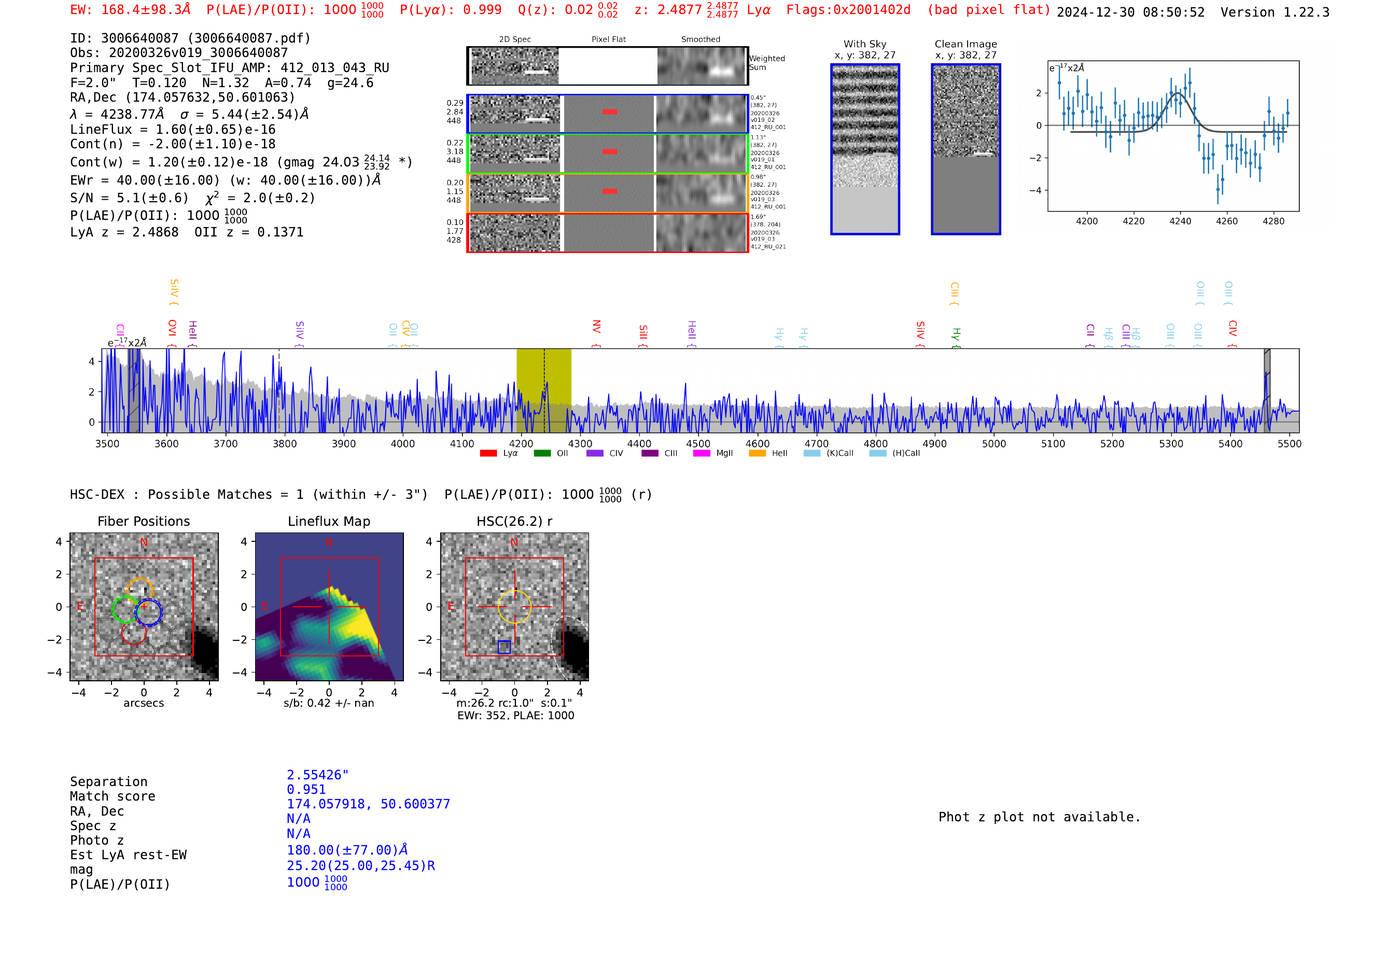Click the blue fiber circle in Fiber Positions
This screenshot has width=1400, height=953.
[x=148, y=611]
